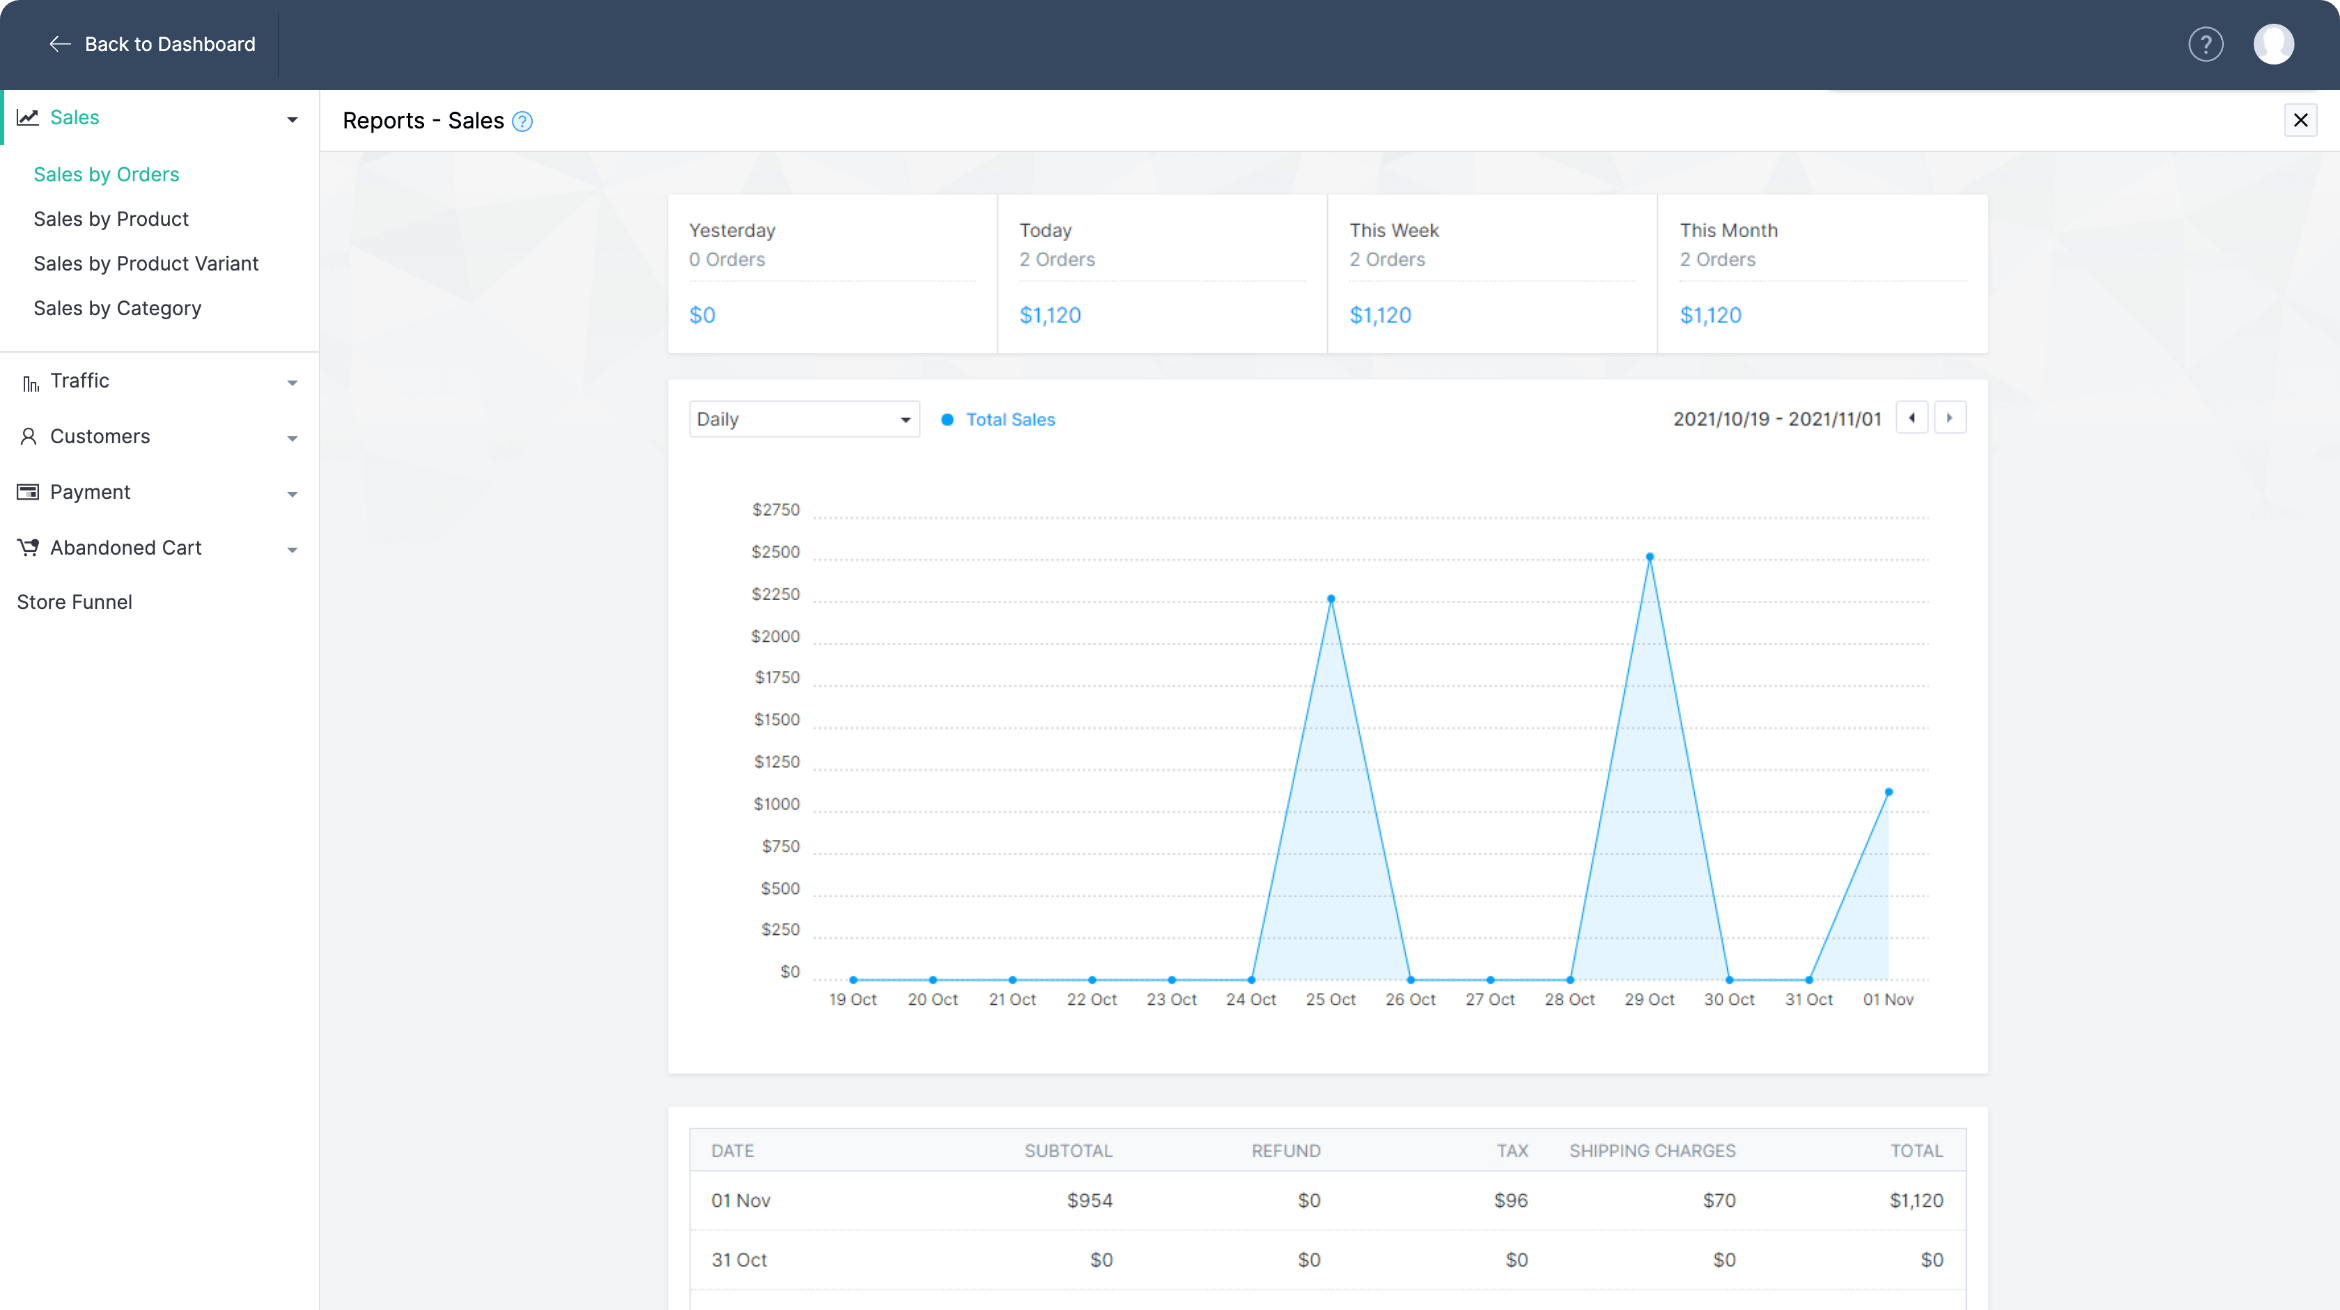Click Back to Dashboard link
The width and height of the screenshot is (2340, 1310).
(152, 44)
